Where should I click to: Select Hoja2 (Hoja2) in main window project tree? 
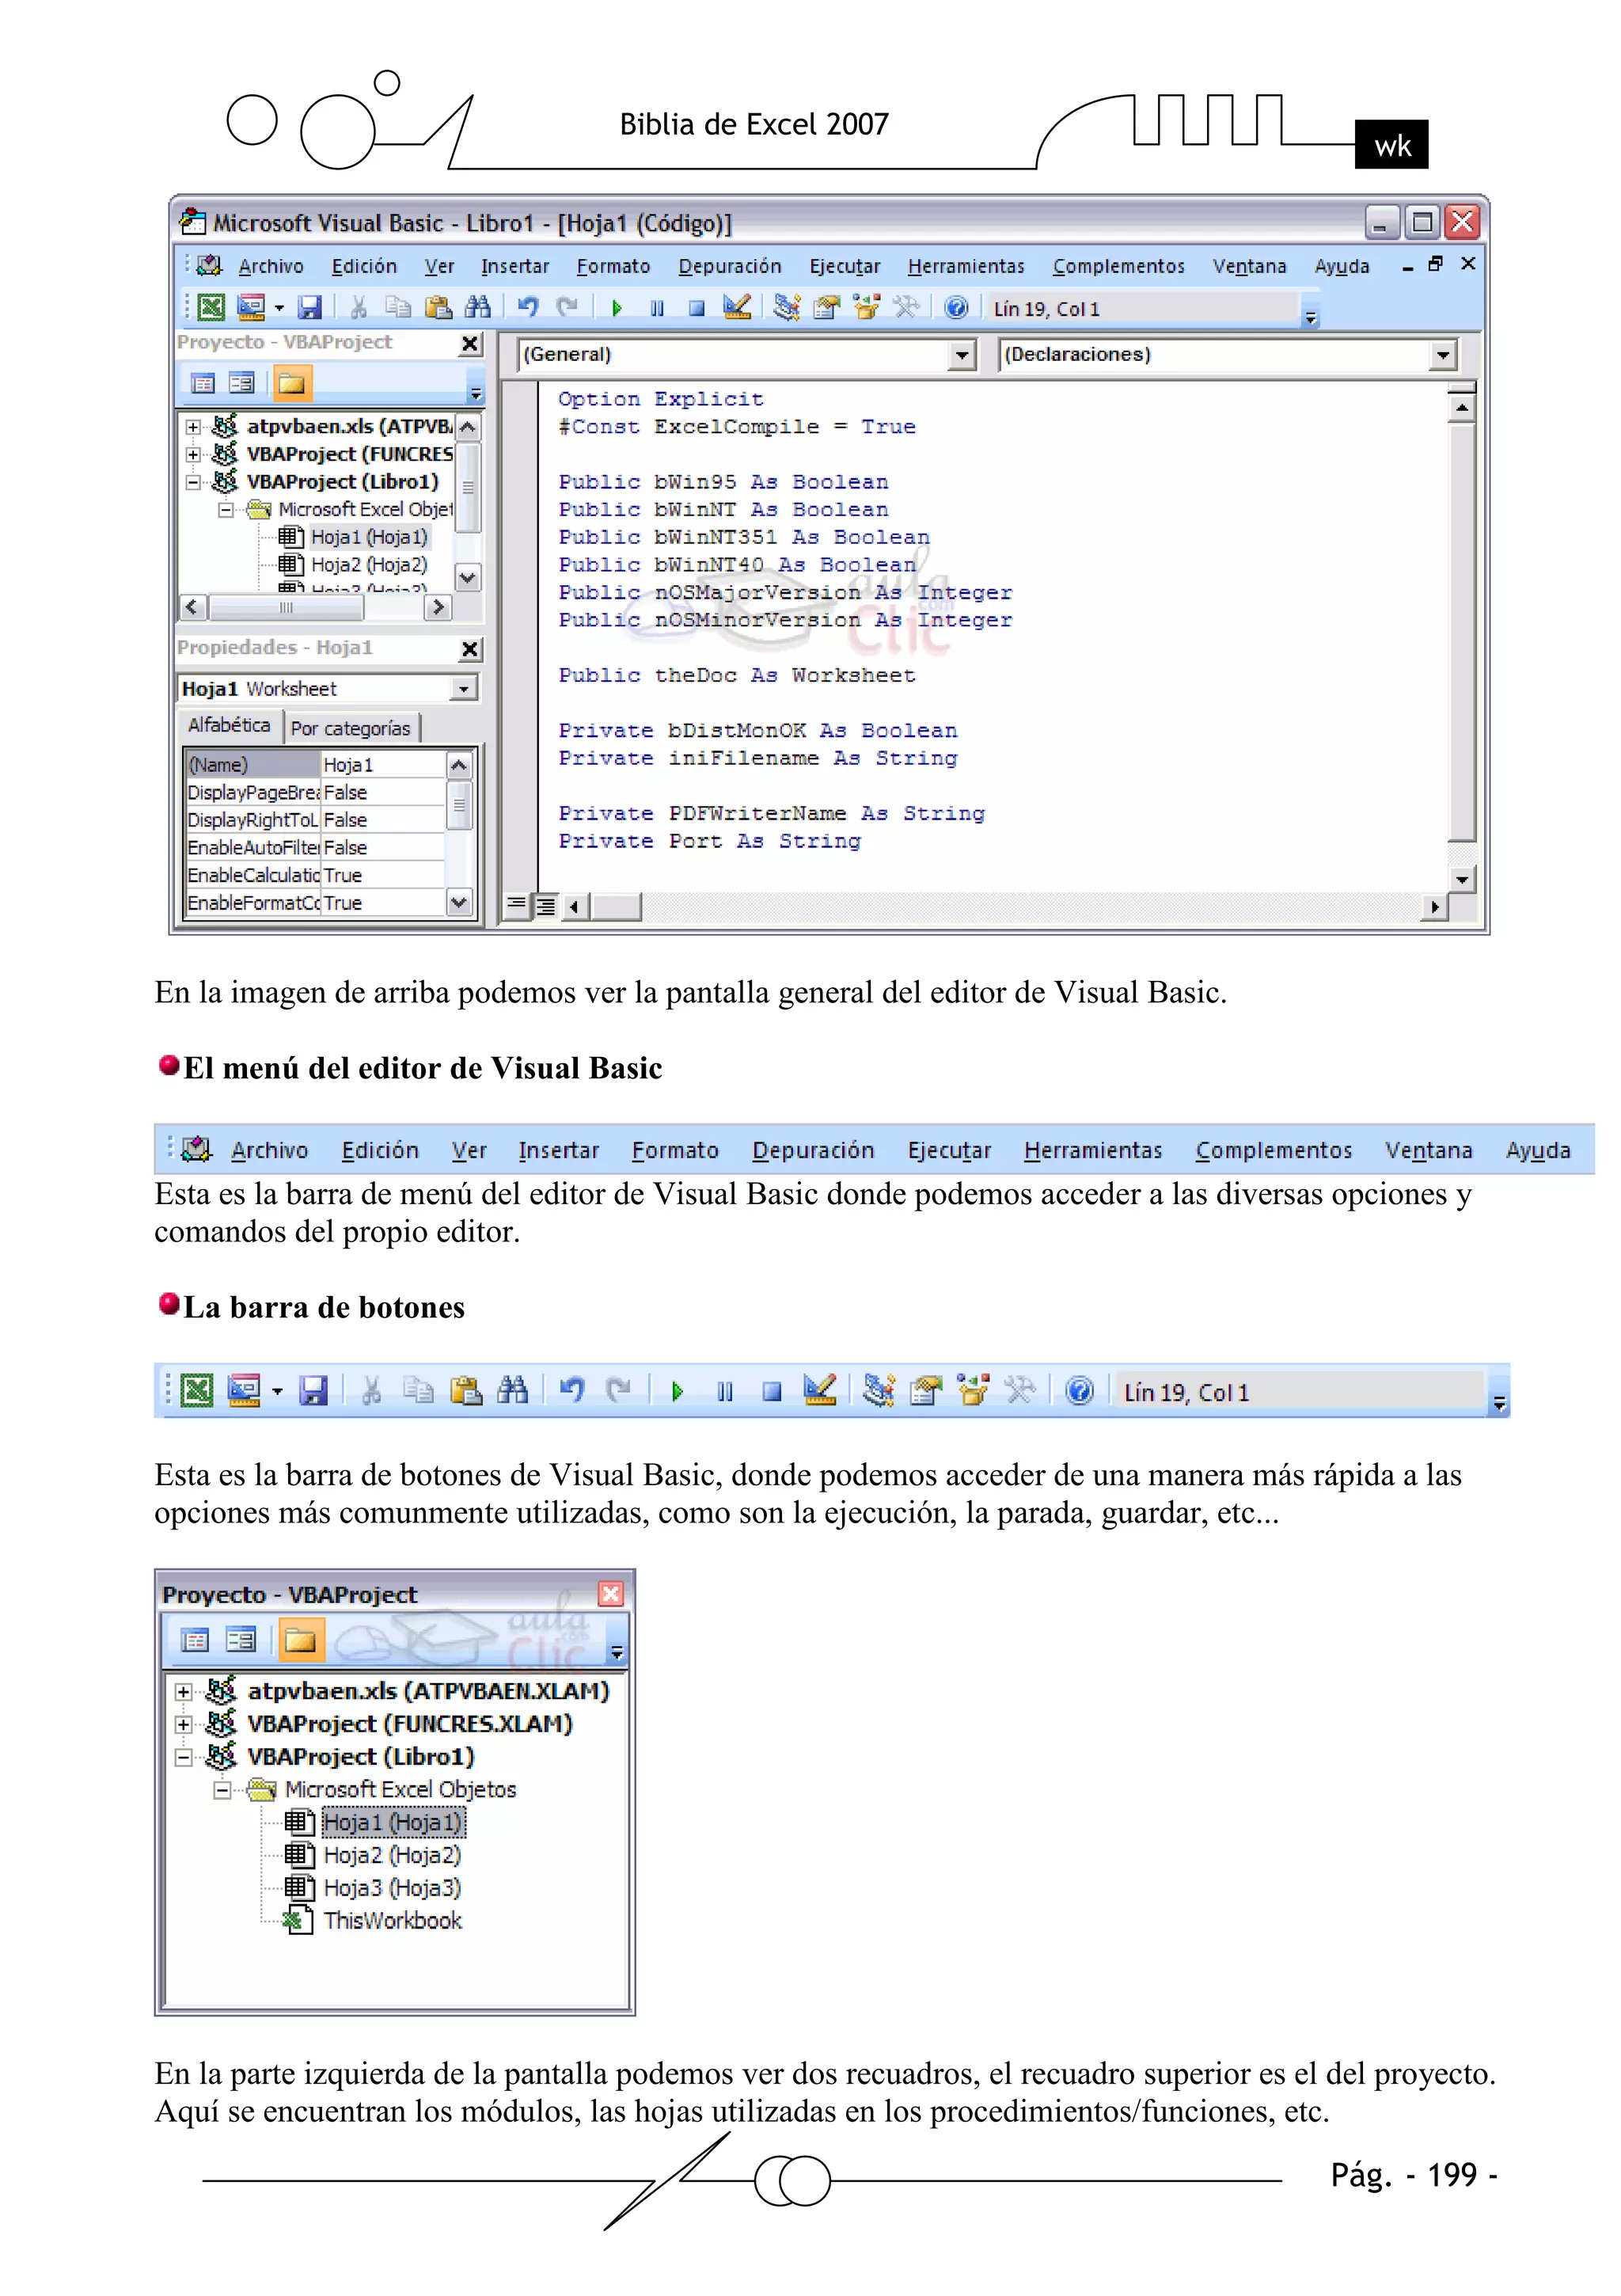tap(369, 565)
